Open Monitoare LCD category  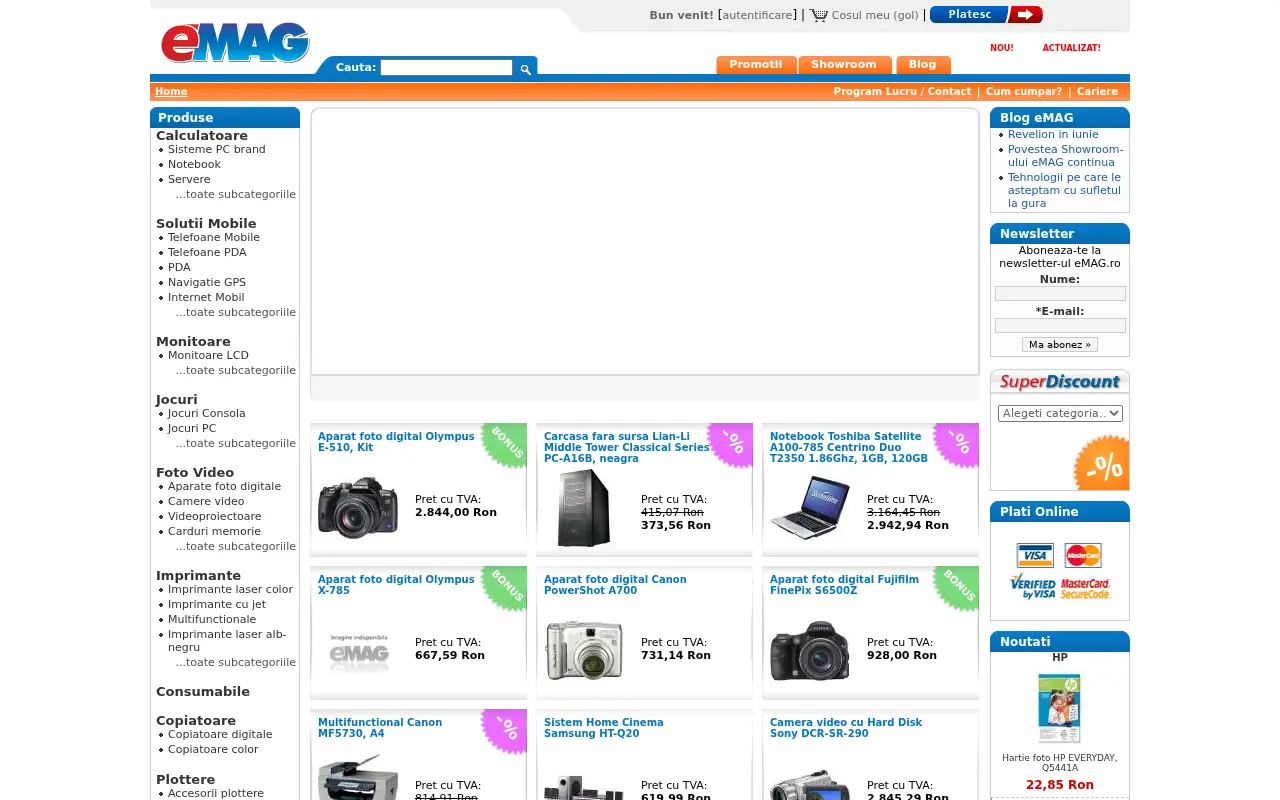(208, 355)
